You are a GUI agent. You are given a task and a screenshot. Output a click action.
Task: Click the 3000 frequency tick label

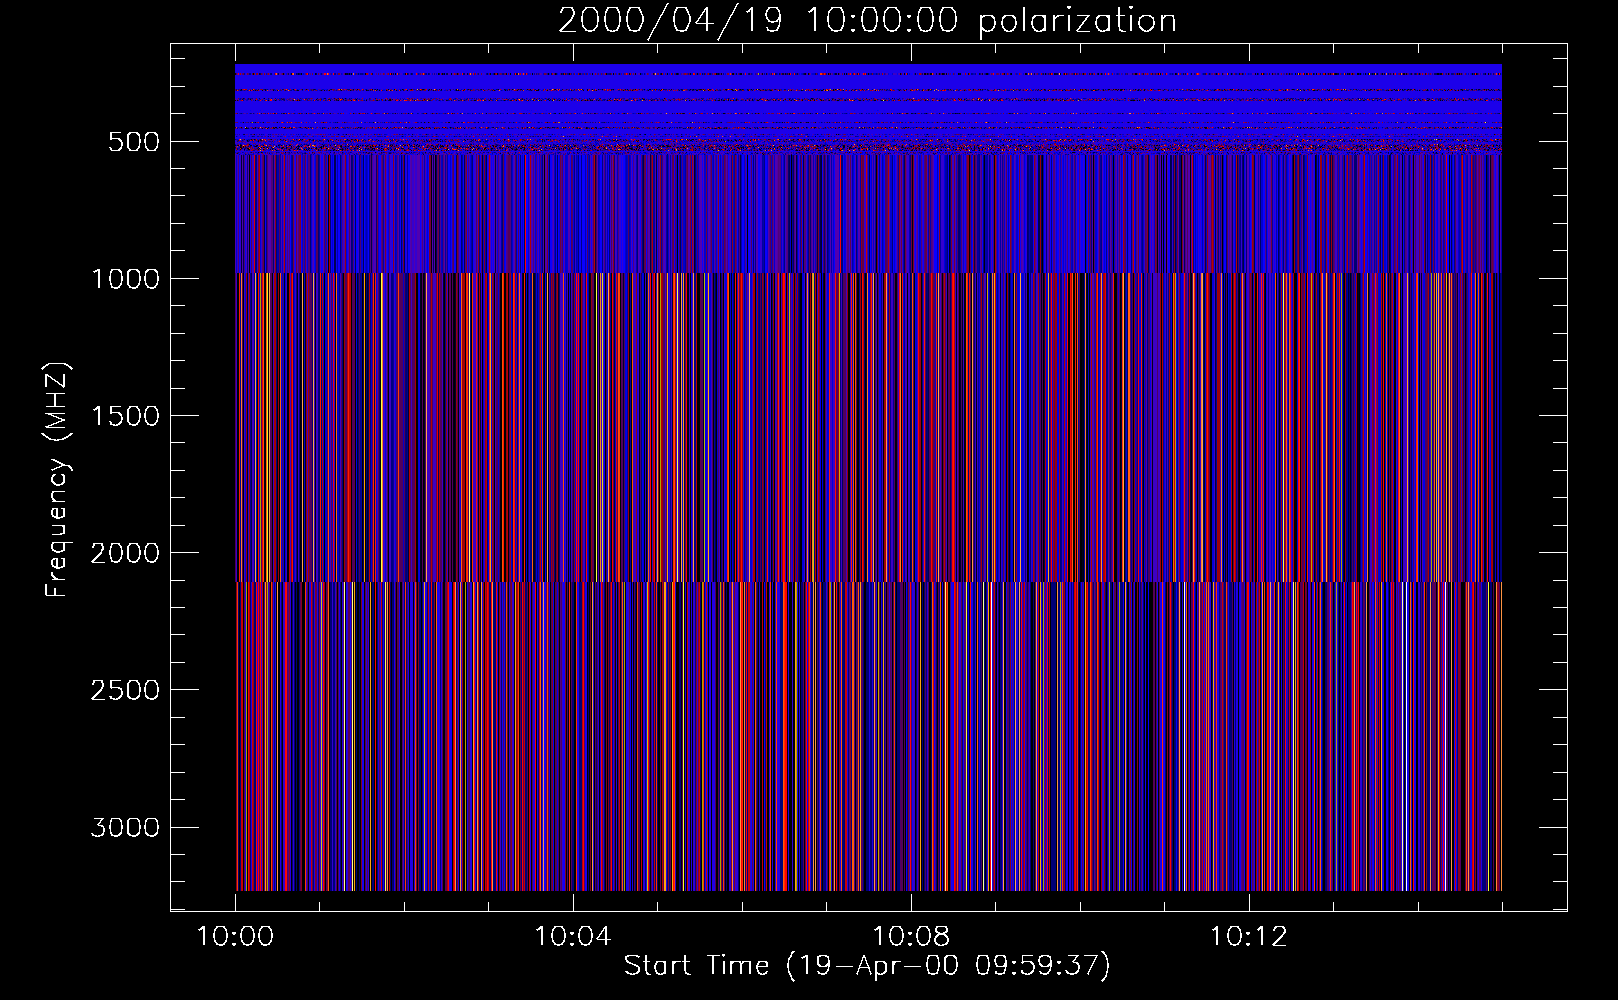[x=125, y=827]
